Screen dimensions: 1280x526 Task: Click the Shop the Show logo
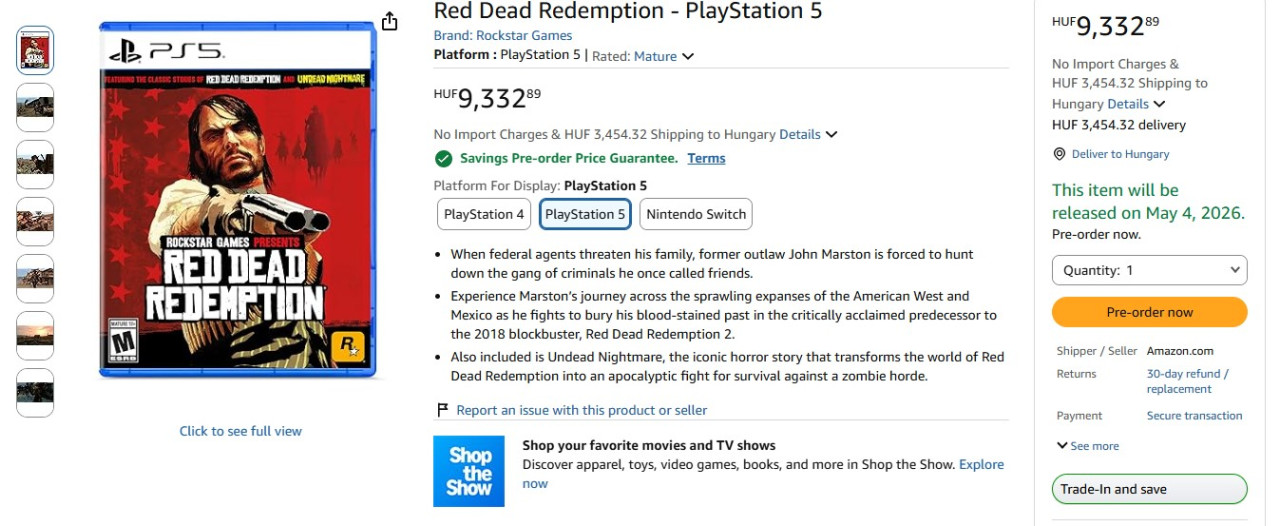click(469, 471)
